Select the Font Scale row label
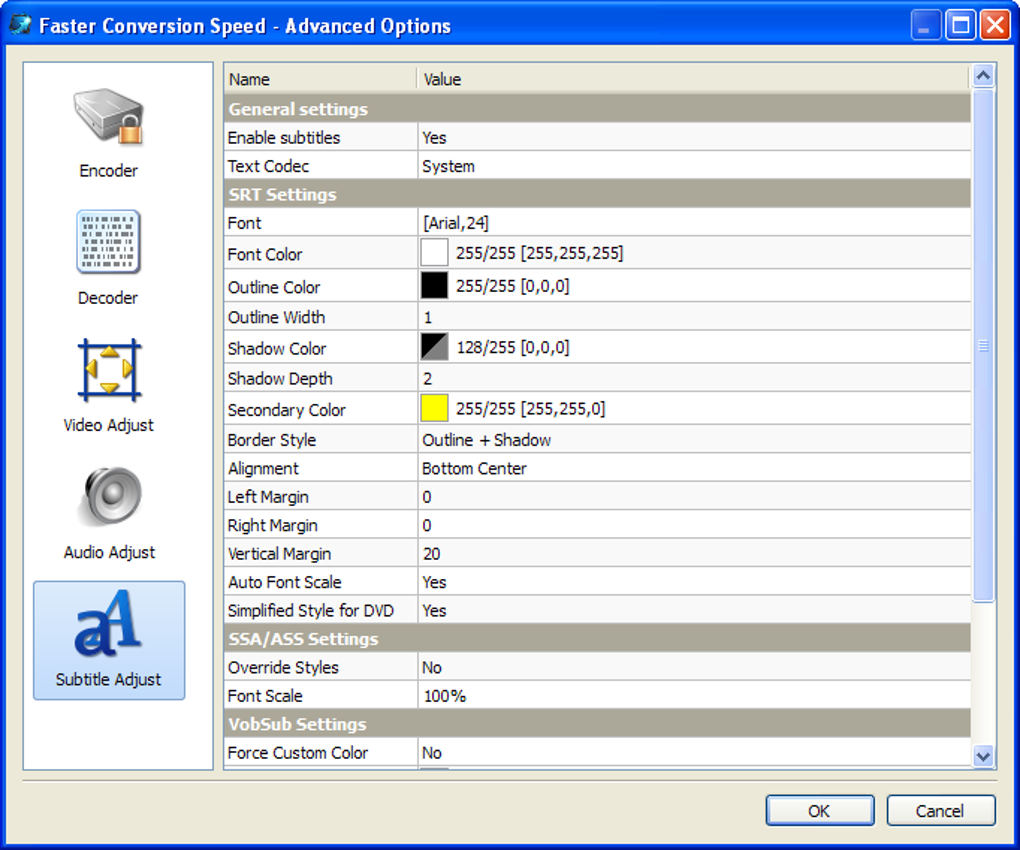 (265, 696)
